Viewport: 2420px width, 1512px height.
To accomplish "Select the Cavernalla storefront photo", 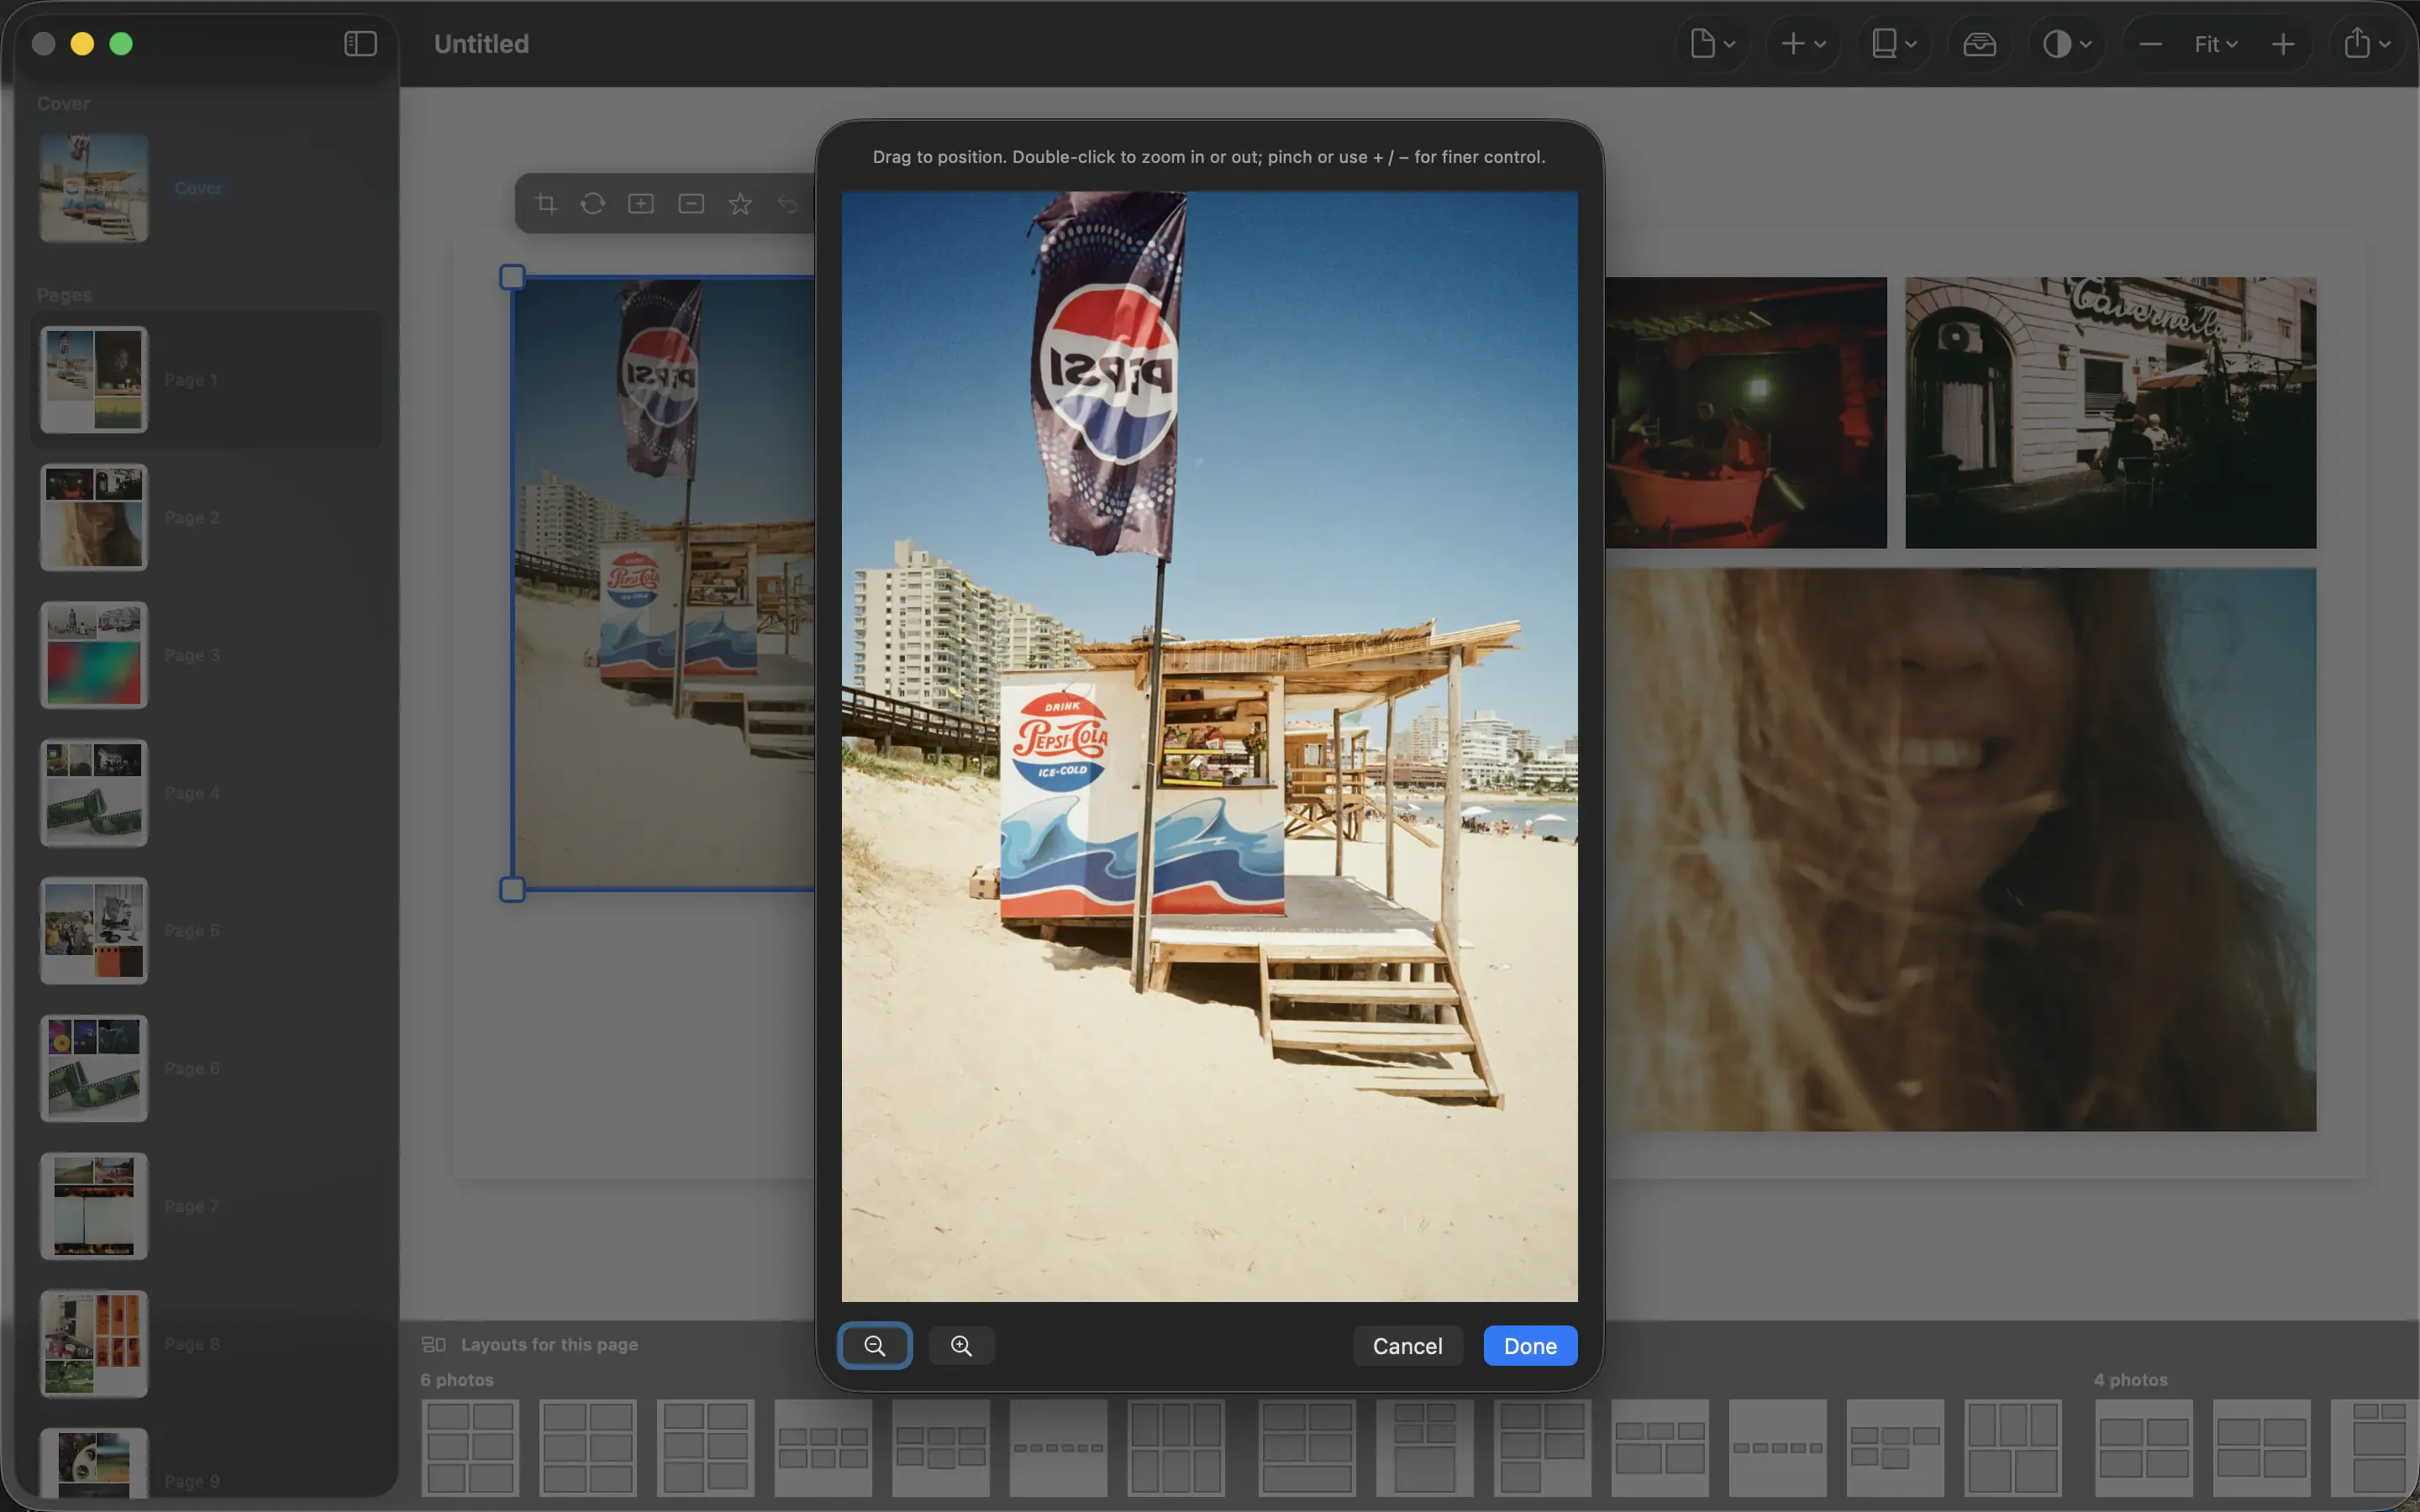I will [2110, 413].
